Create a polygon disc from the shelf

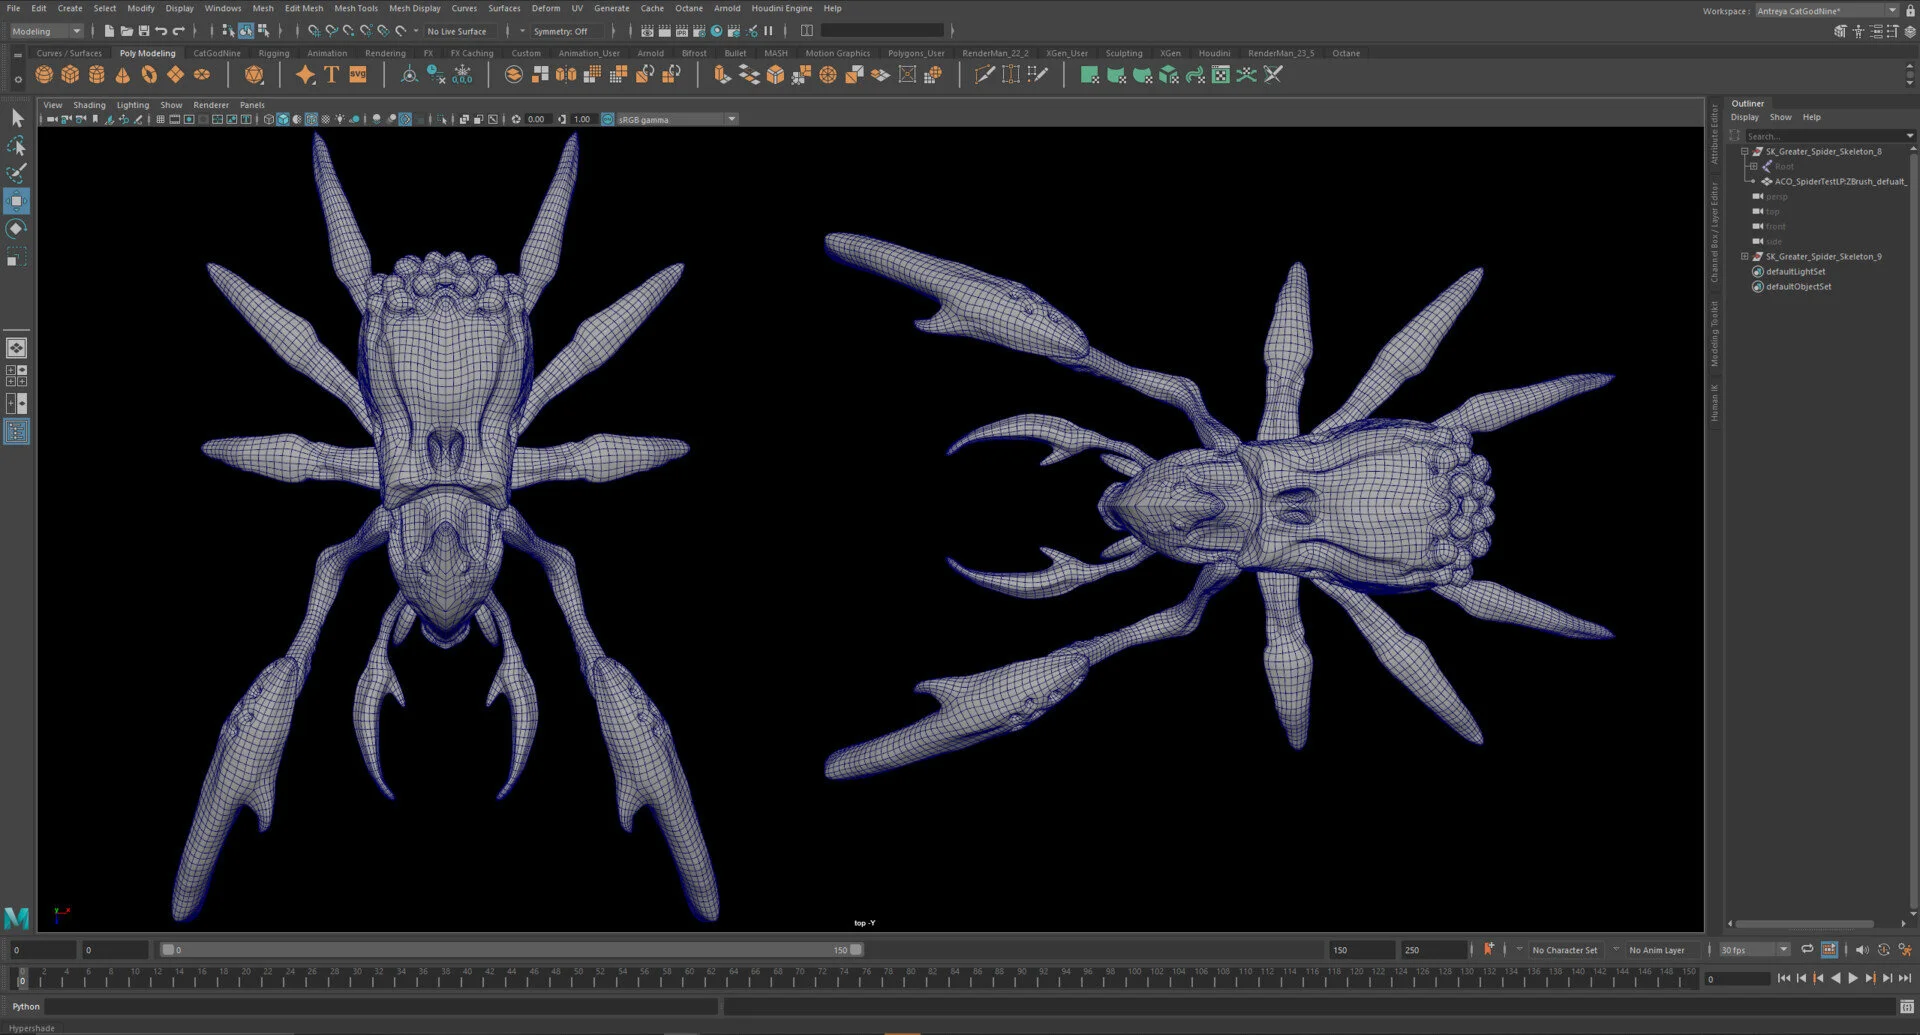[x=202, y=75]
